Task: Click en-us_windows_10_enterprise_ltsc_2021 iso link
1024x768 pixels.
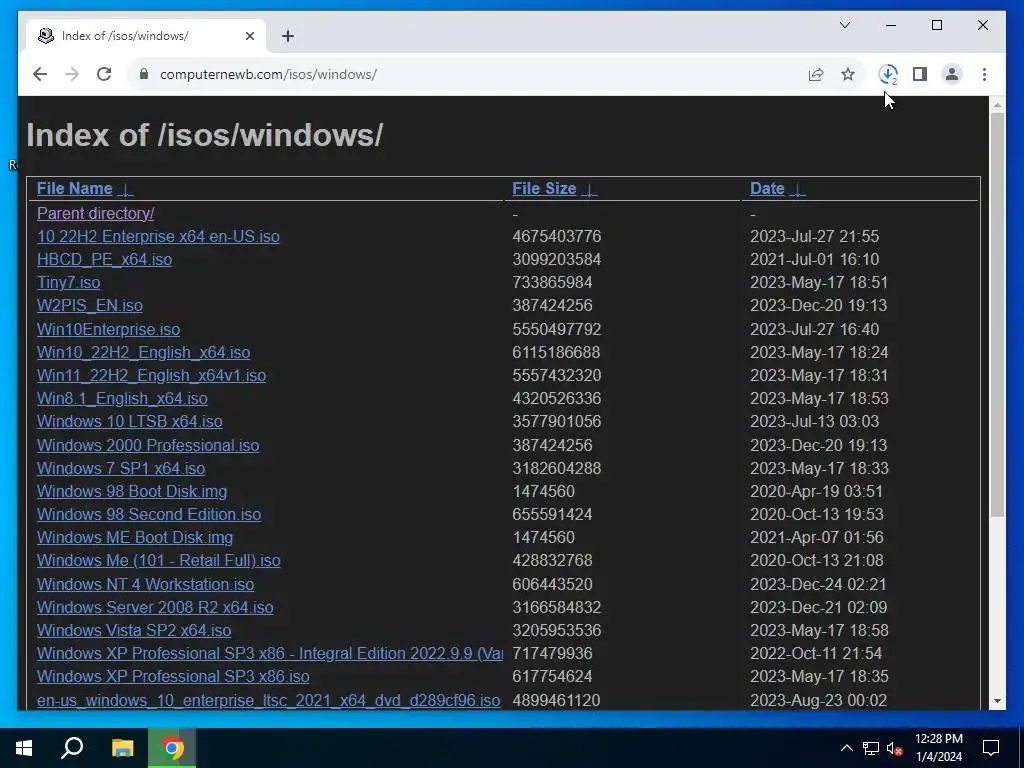Action: tap(268, 700)
